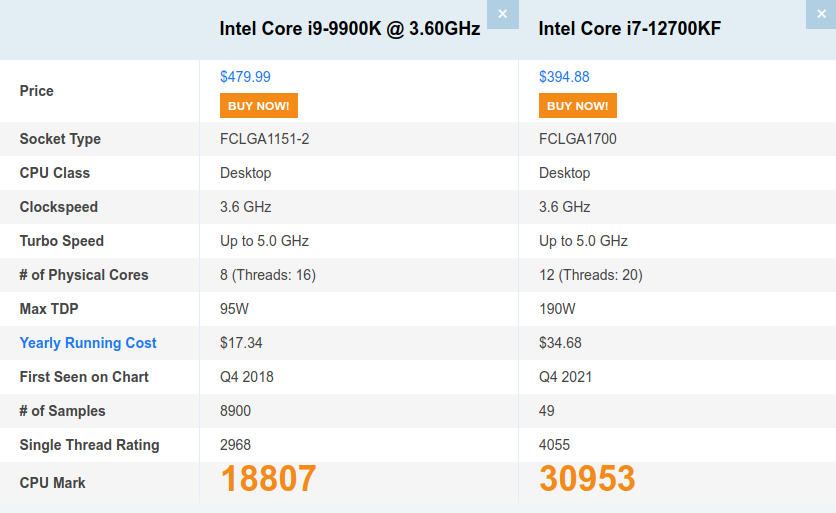Click the Max TDP row label
This screenshot has height=513, width=836.
pos(49,309)
